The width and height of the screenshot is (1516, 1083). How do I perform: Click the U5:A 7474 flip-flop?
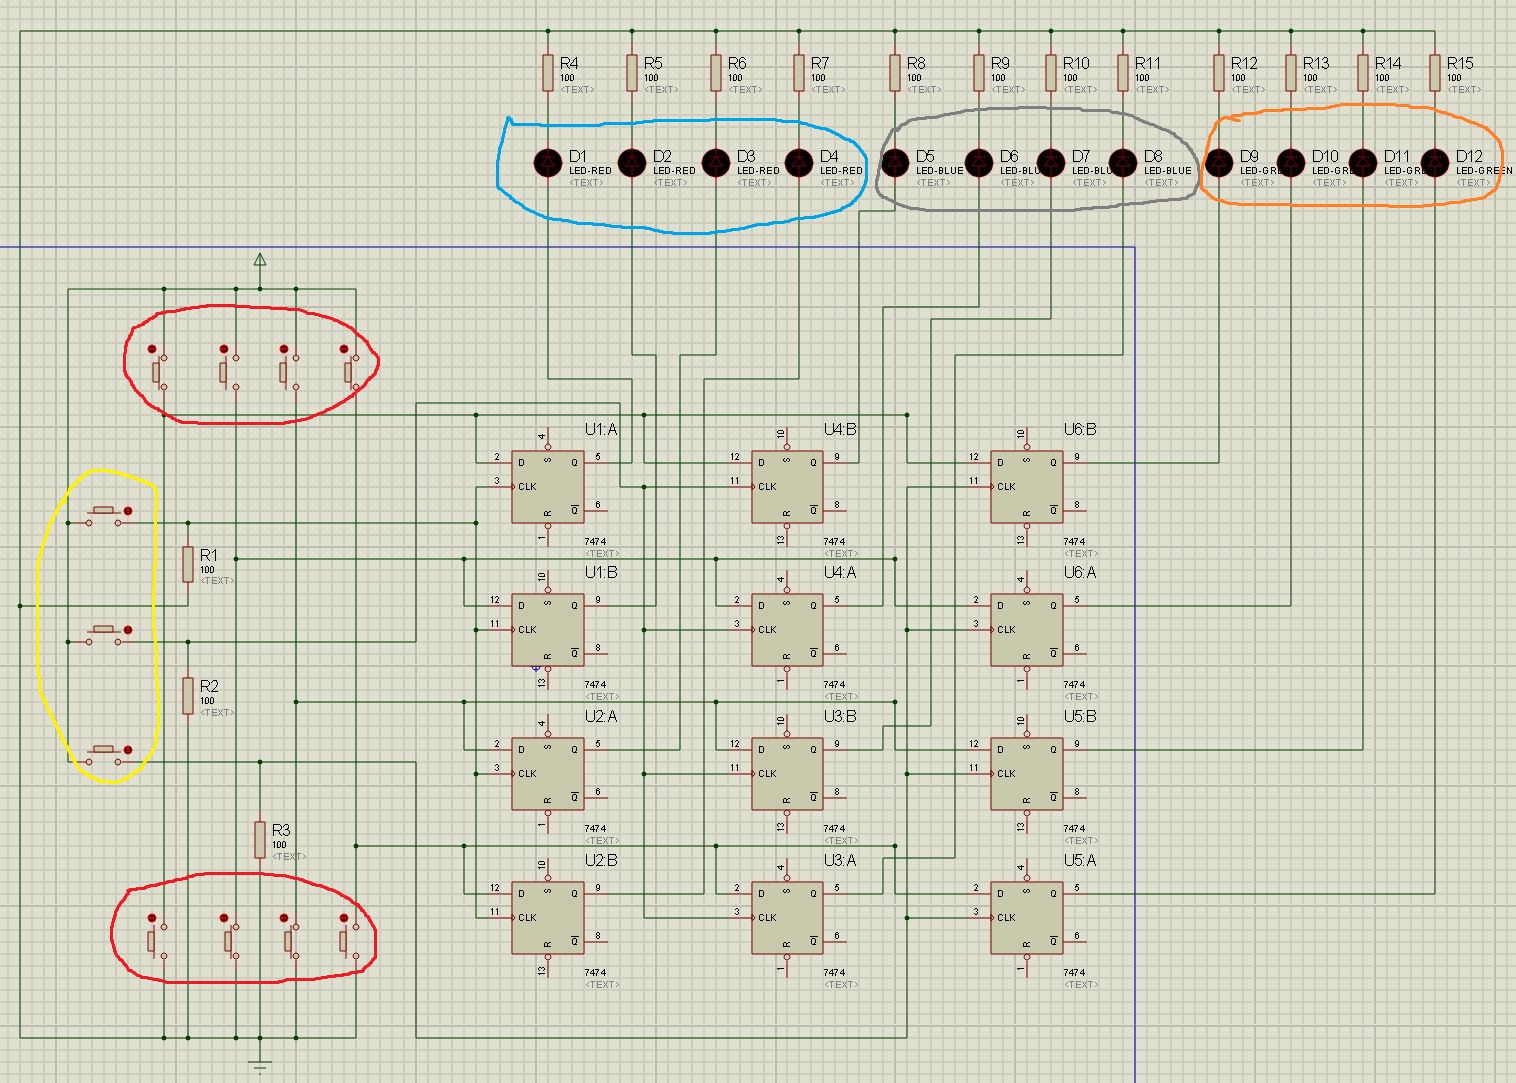[1026, 917]
